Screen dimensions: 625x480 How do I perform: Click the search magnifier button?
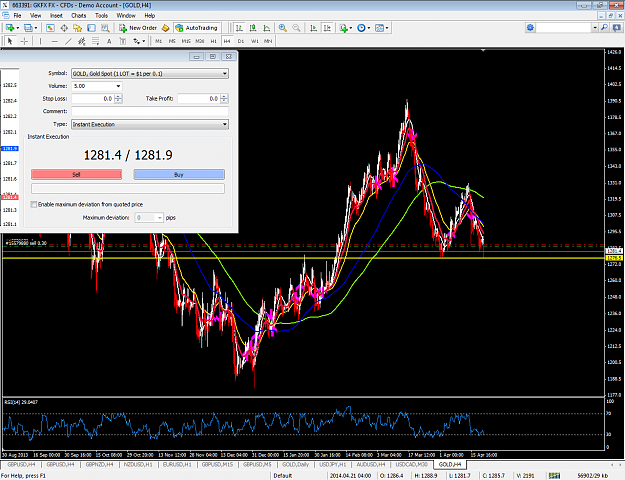tap(605, 28)
